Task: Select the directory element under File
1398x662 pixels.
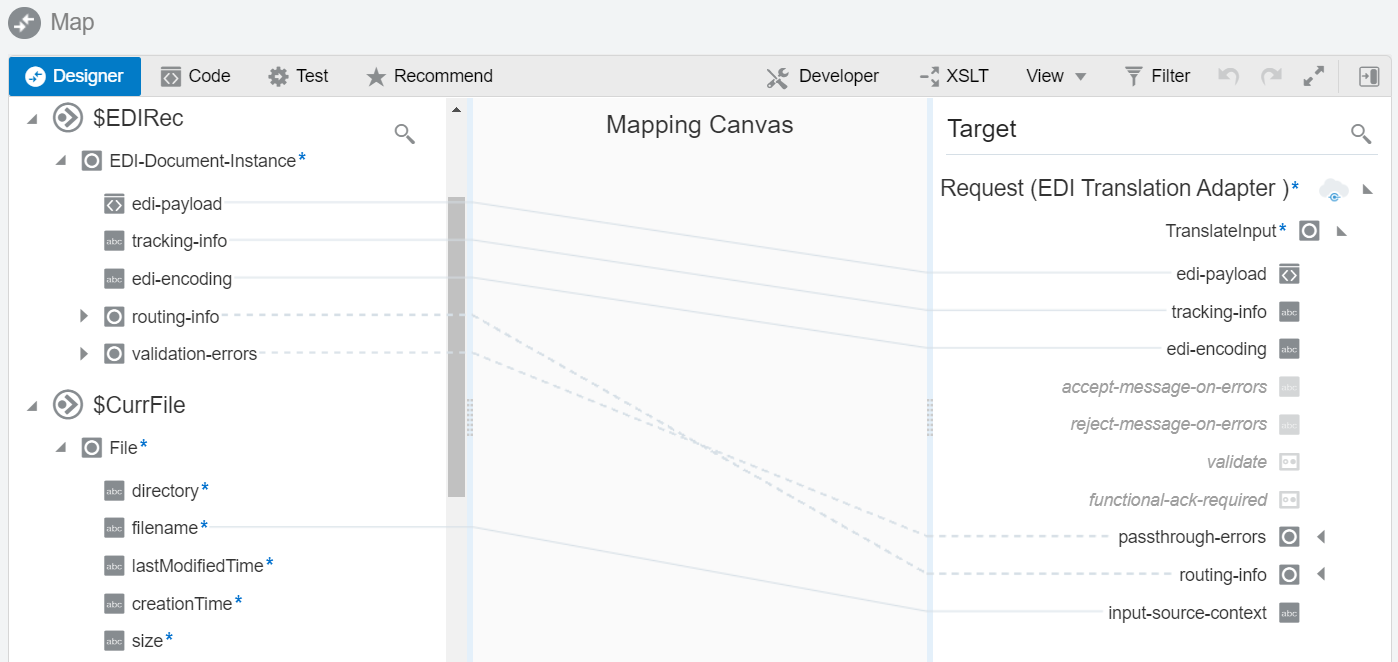Action: (165, 490)
